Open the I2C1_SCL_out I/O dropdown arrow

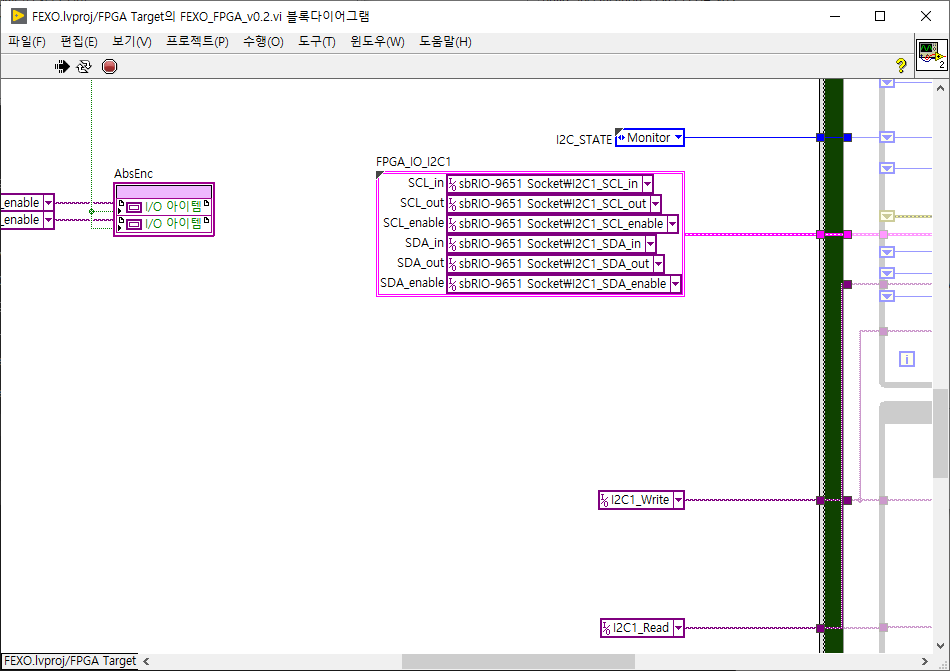(x=655, y=204)
